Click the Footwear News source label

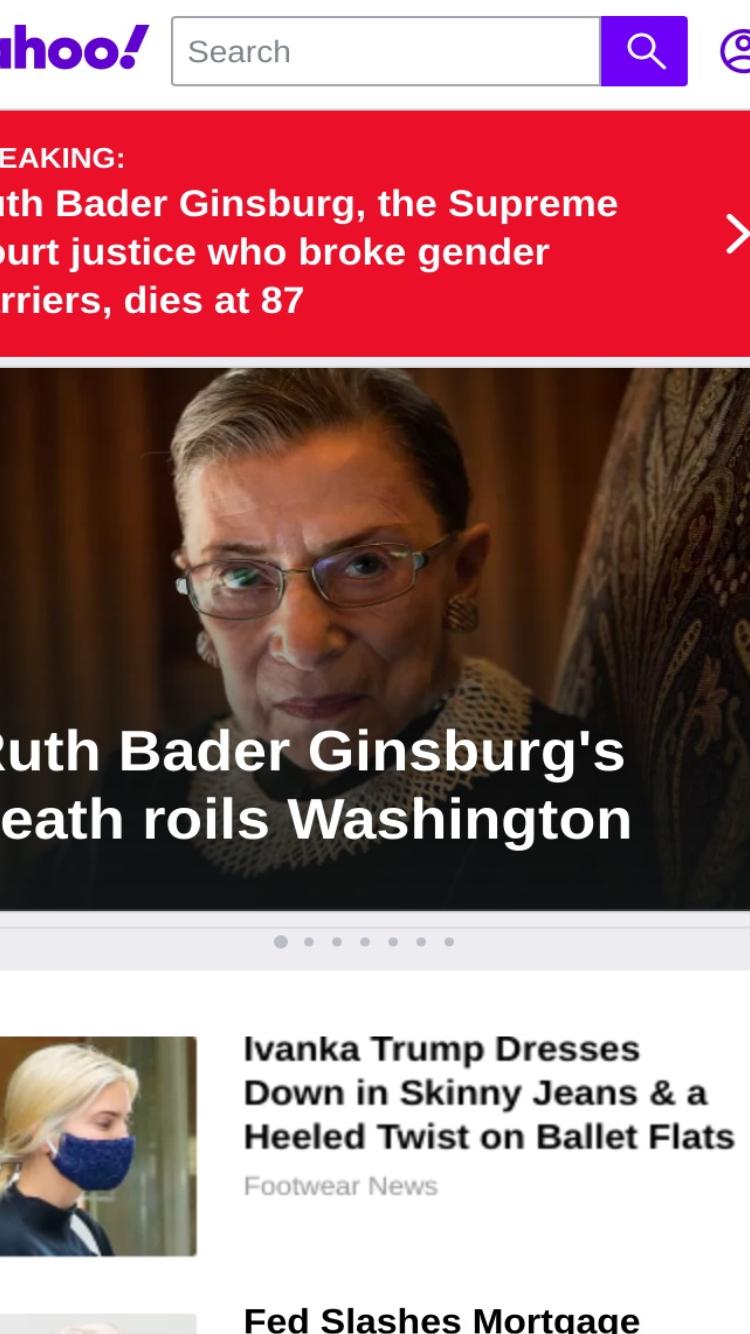tap(341, 1186)
